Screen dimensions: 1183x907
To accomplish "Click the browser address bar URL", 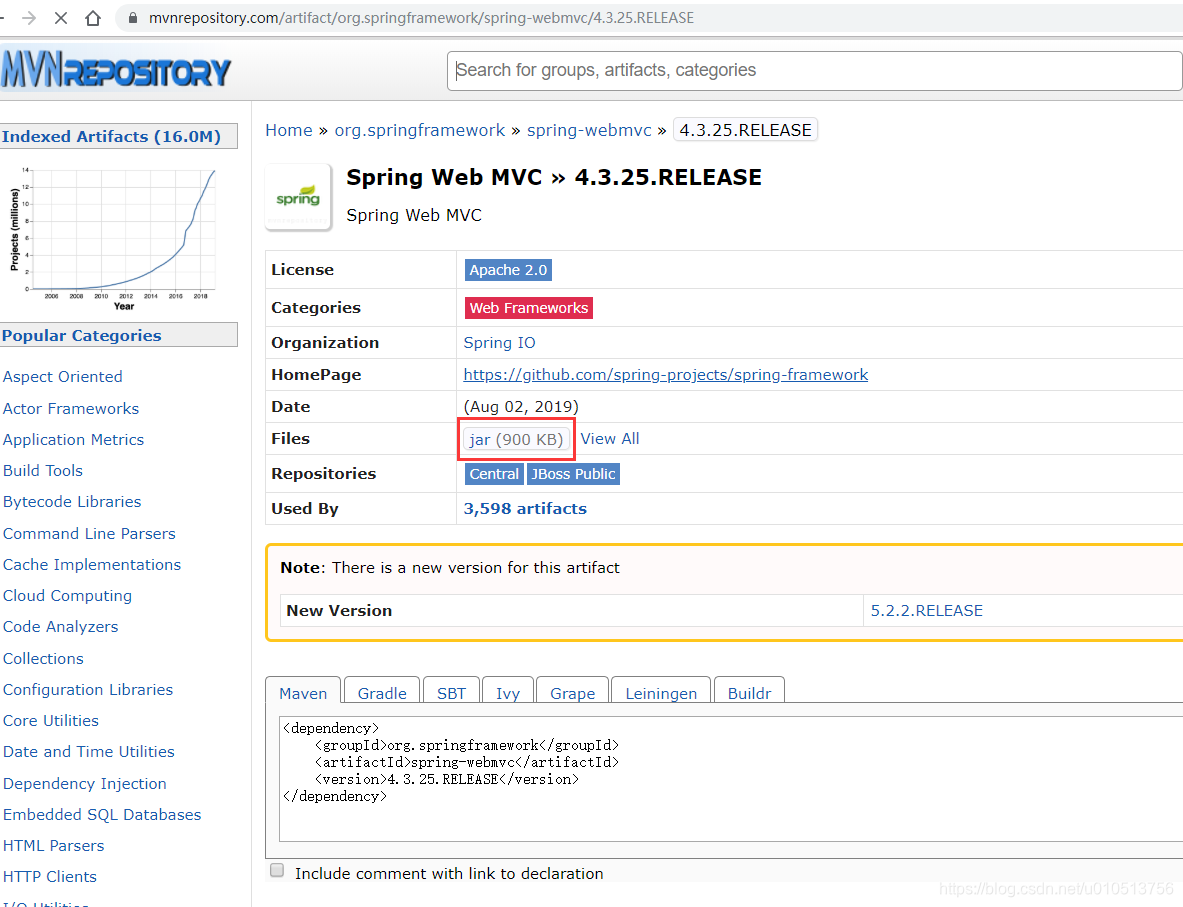I will (421, 18).
